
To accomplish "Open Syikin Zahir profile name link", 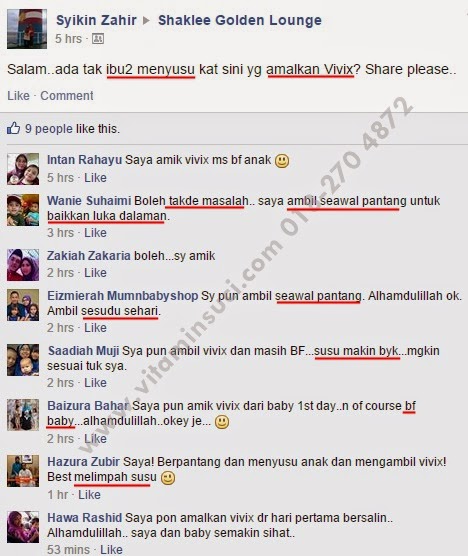I will 96,20.
